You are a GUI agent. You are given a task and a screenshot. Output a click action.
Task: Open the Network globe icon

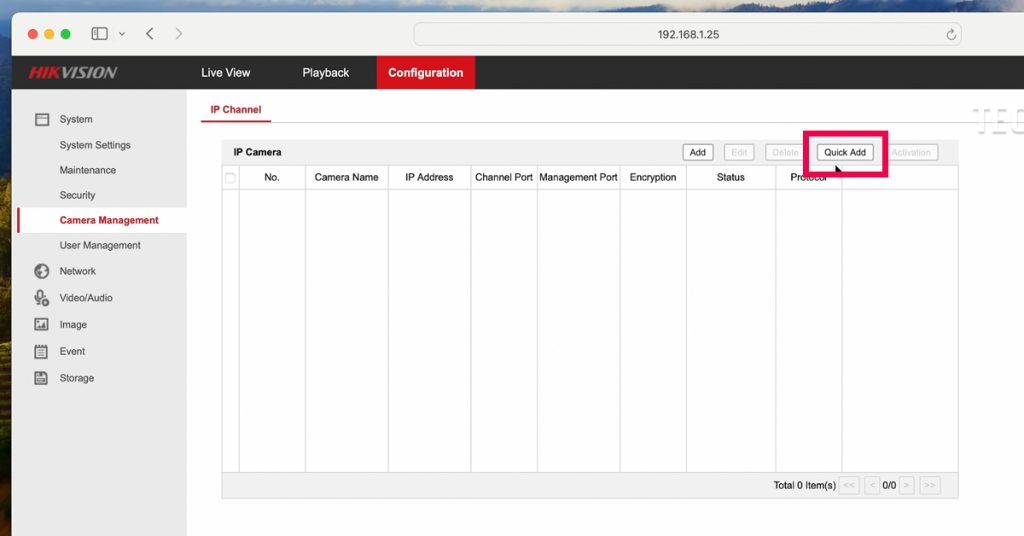42,271
